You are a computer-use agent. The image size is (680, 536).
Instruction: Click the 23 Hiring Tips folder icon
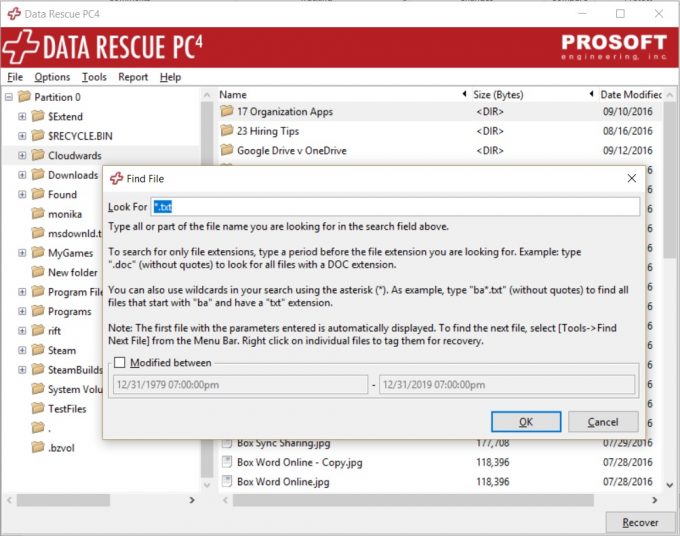[x=226, y=131]
